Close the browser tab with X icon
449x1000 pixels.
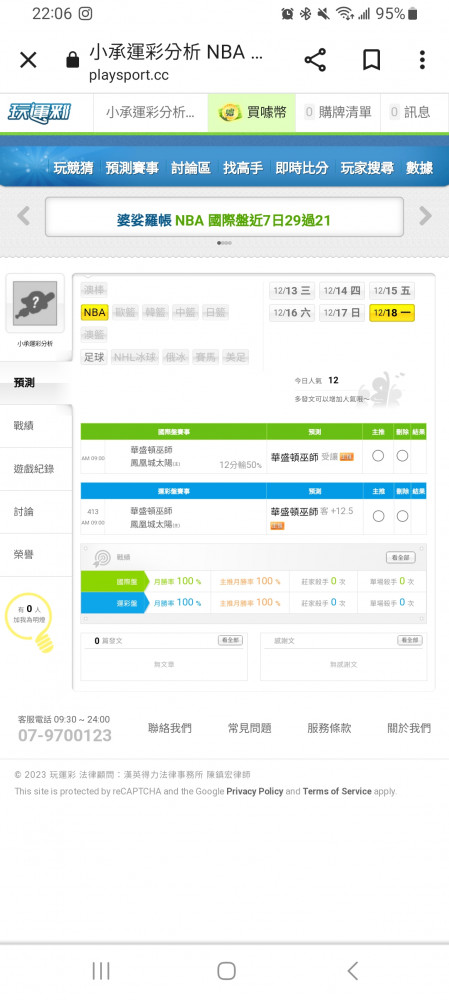click(28, 60)
